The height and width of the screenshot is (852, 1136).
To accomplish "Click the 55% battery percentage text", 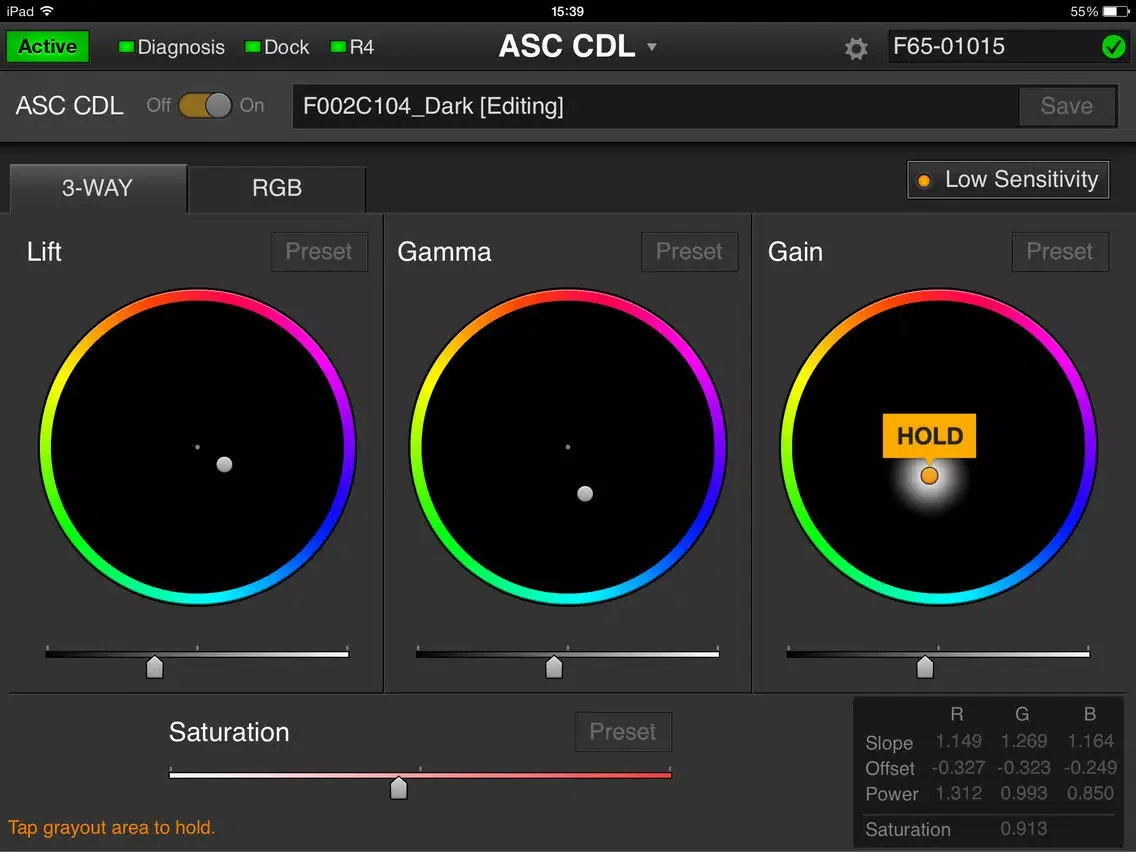I will coord(1084,11).
